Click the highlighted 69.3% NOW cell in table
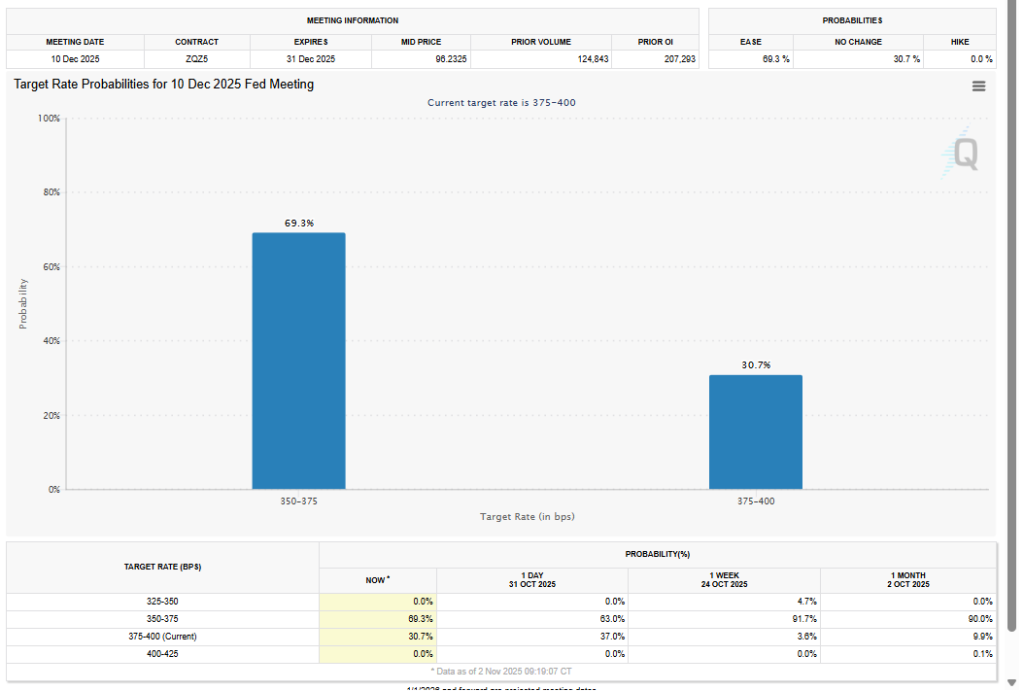1024x691 pixels. click(378, 619)
